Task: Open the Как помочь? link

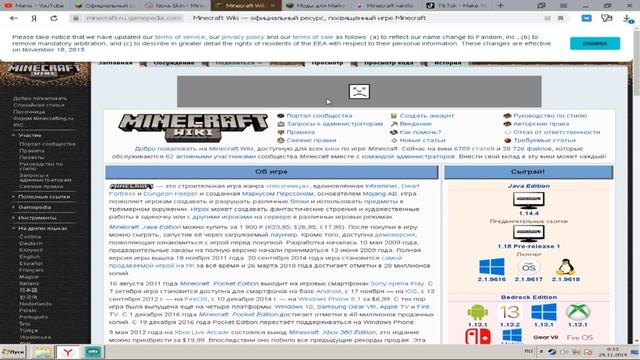Action: point(420,132)
